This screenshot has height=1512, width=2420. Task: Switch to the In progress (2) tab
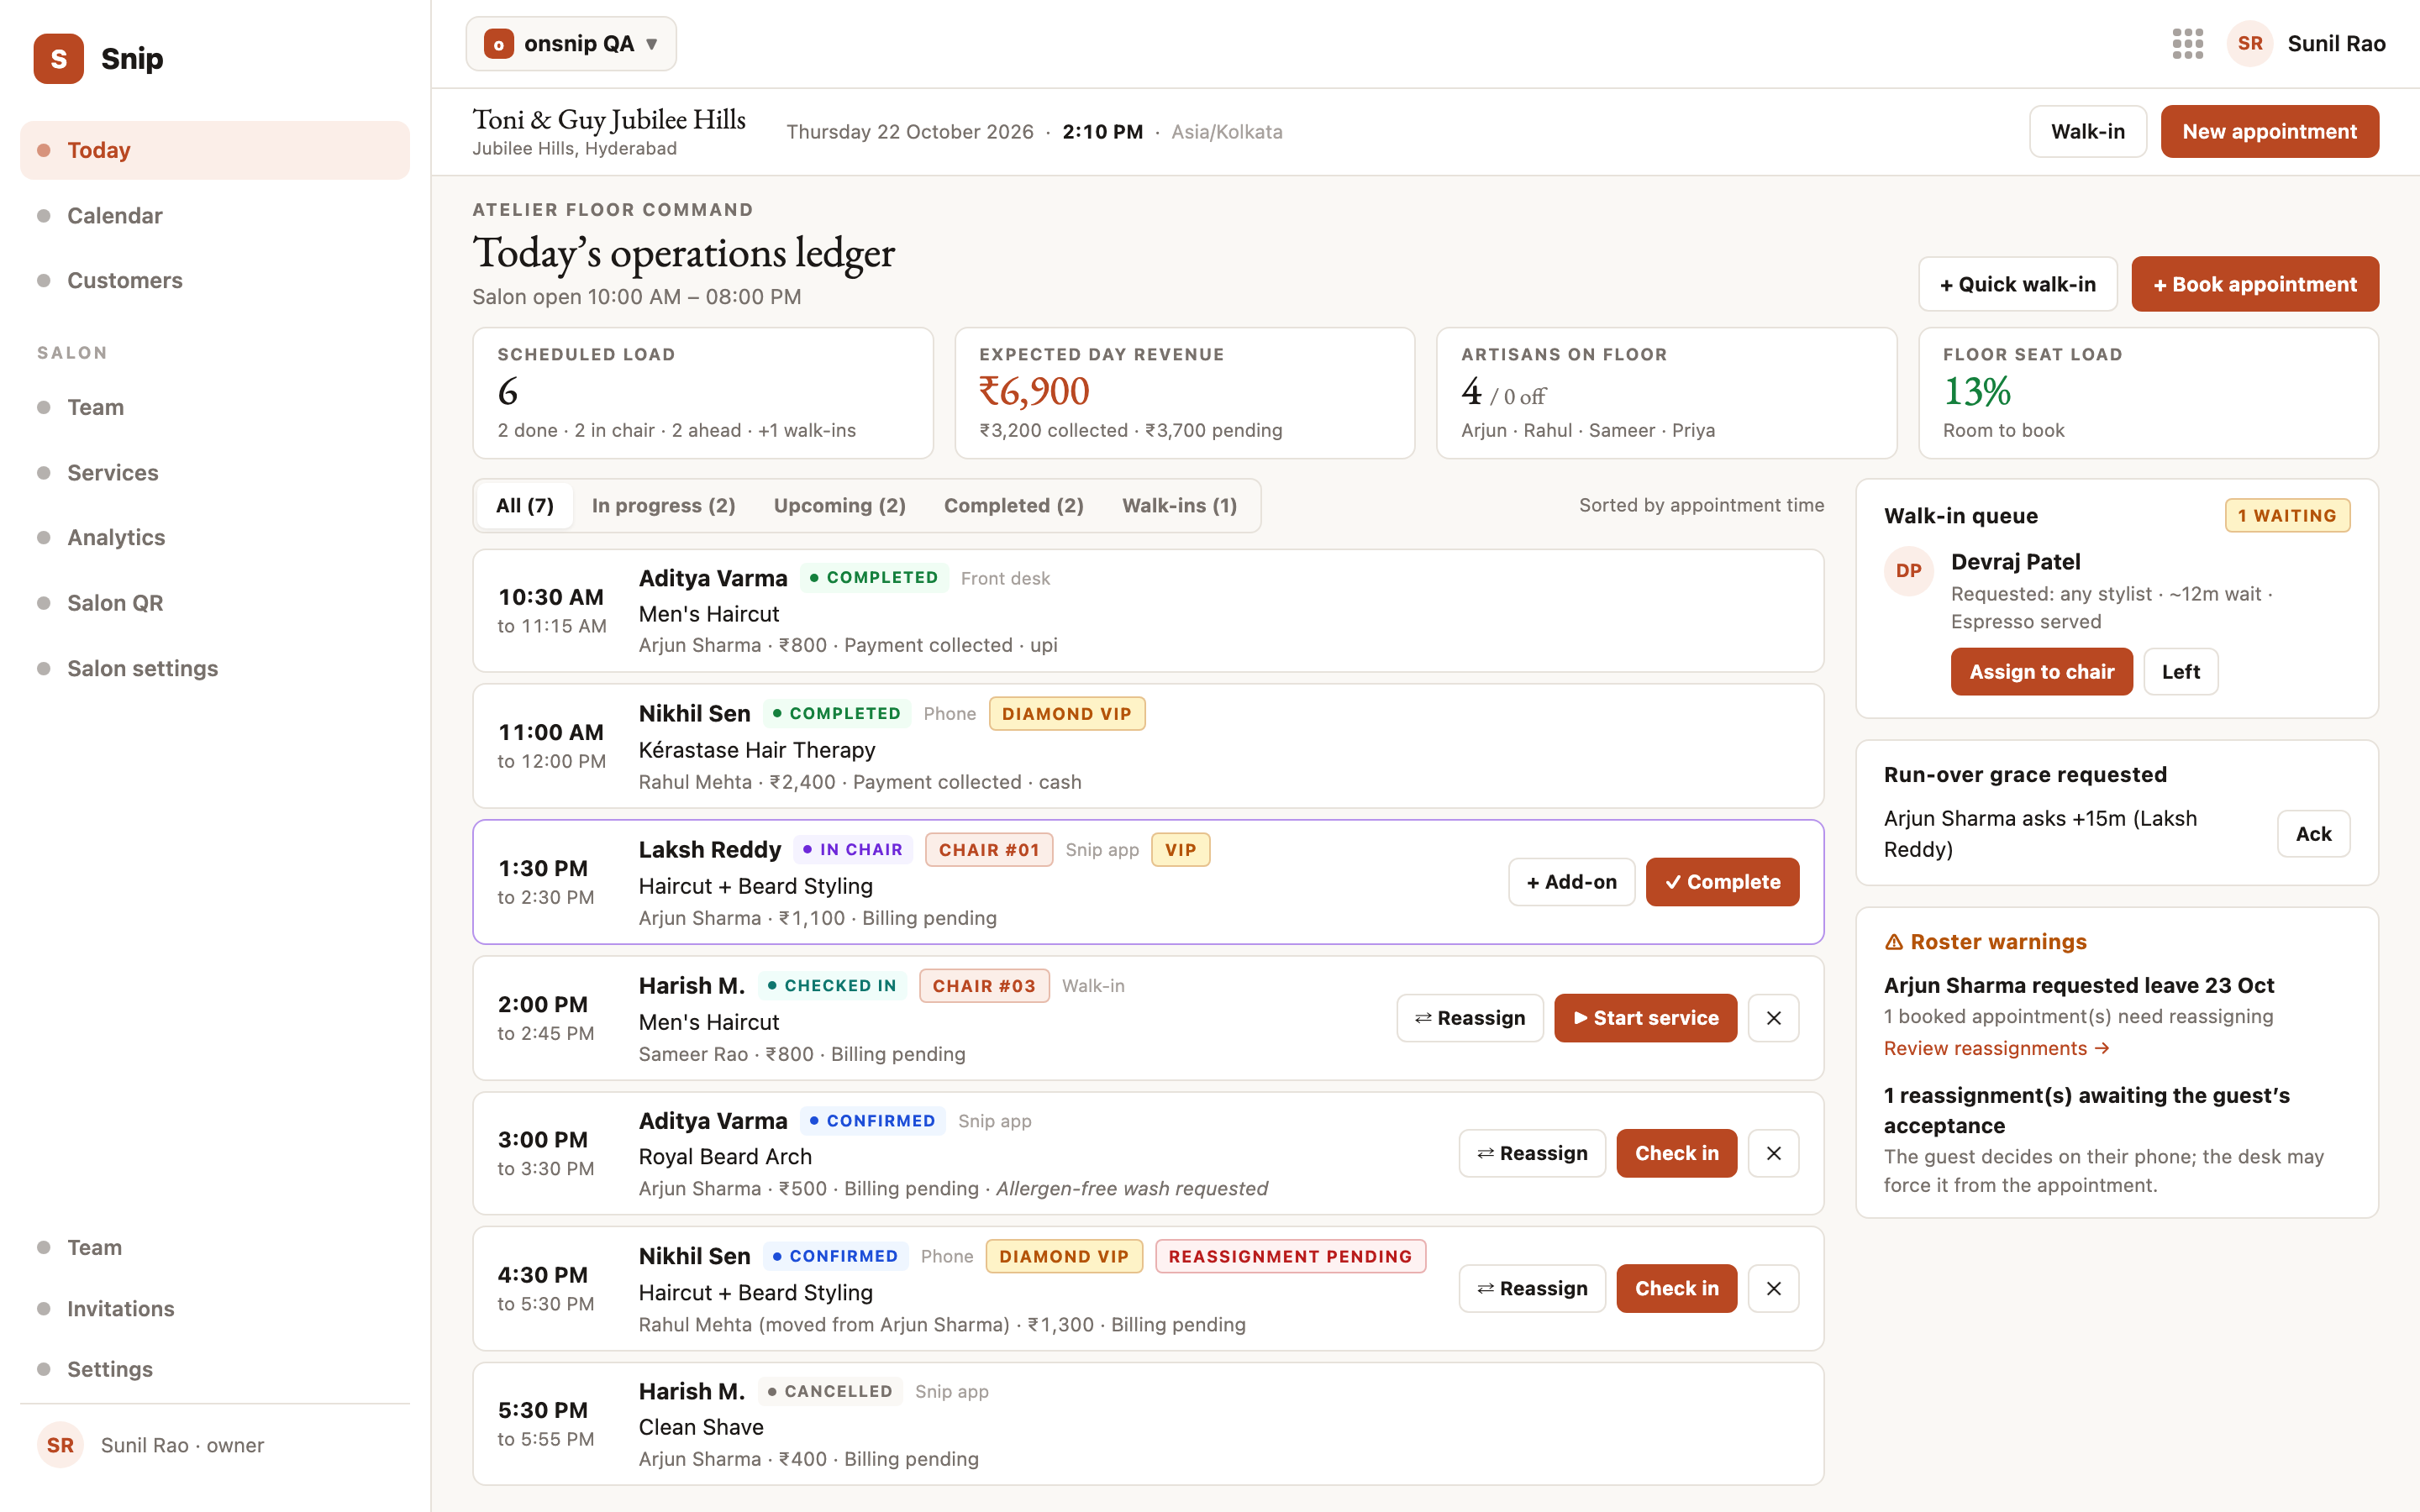[663, 506]
